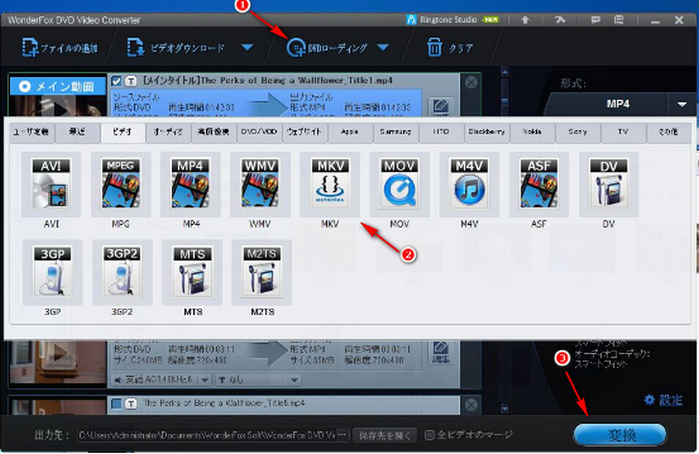Open the feedback chat icon in title bar

coord(595,20)
